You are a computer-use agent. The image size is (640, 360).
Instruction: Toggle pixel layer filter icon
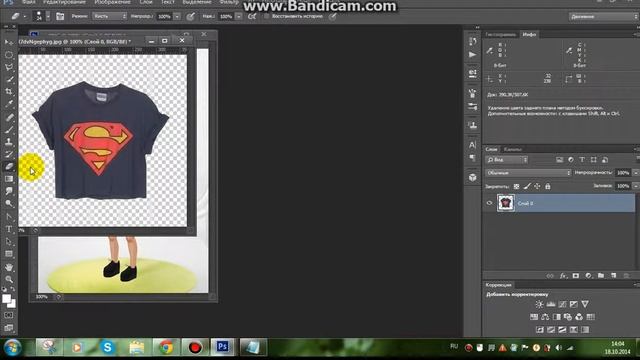pos(559,160)
